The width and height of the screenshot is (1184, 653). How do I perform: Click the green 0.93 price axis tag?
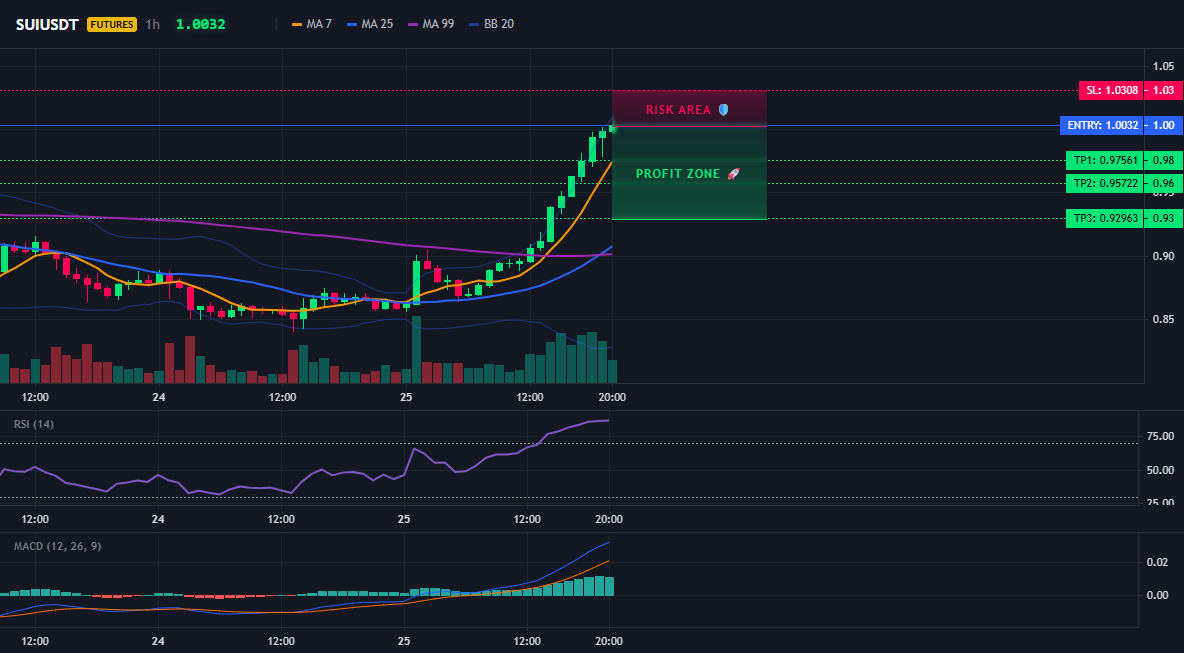[x=1163, y=219]
